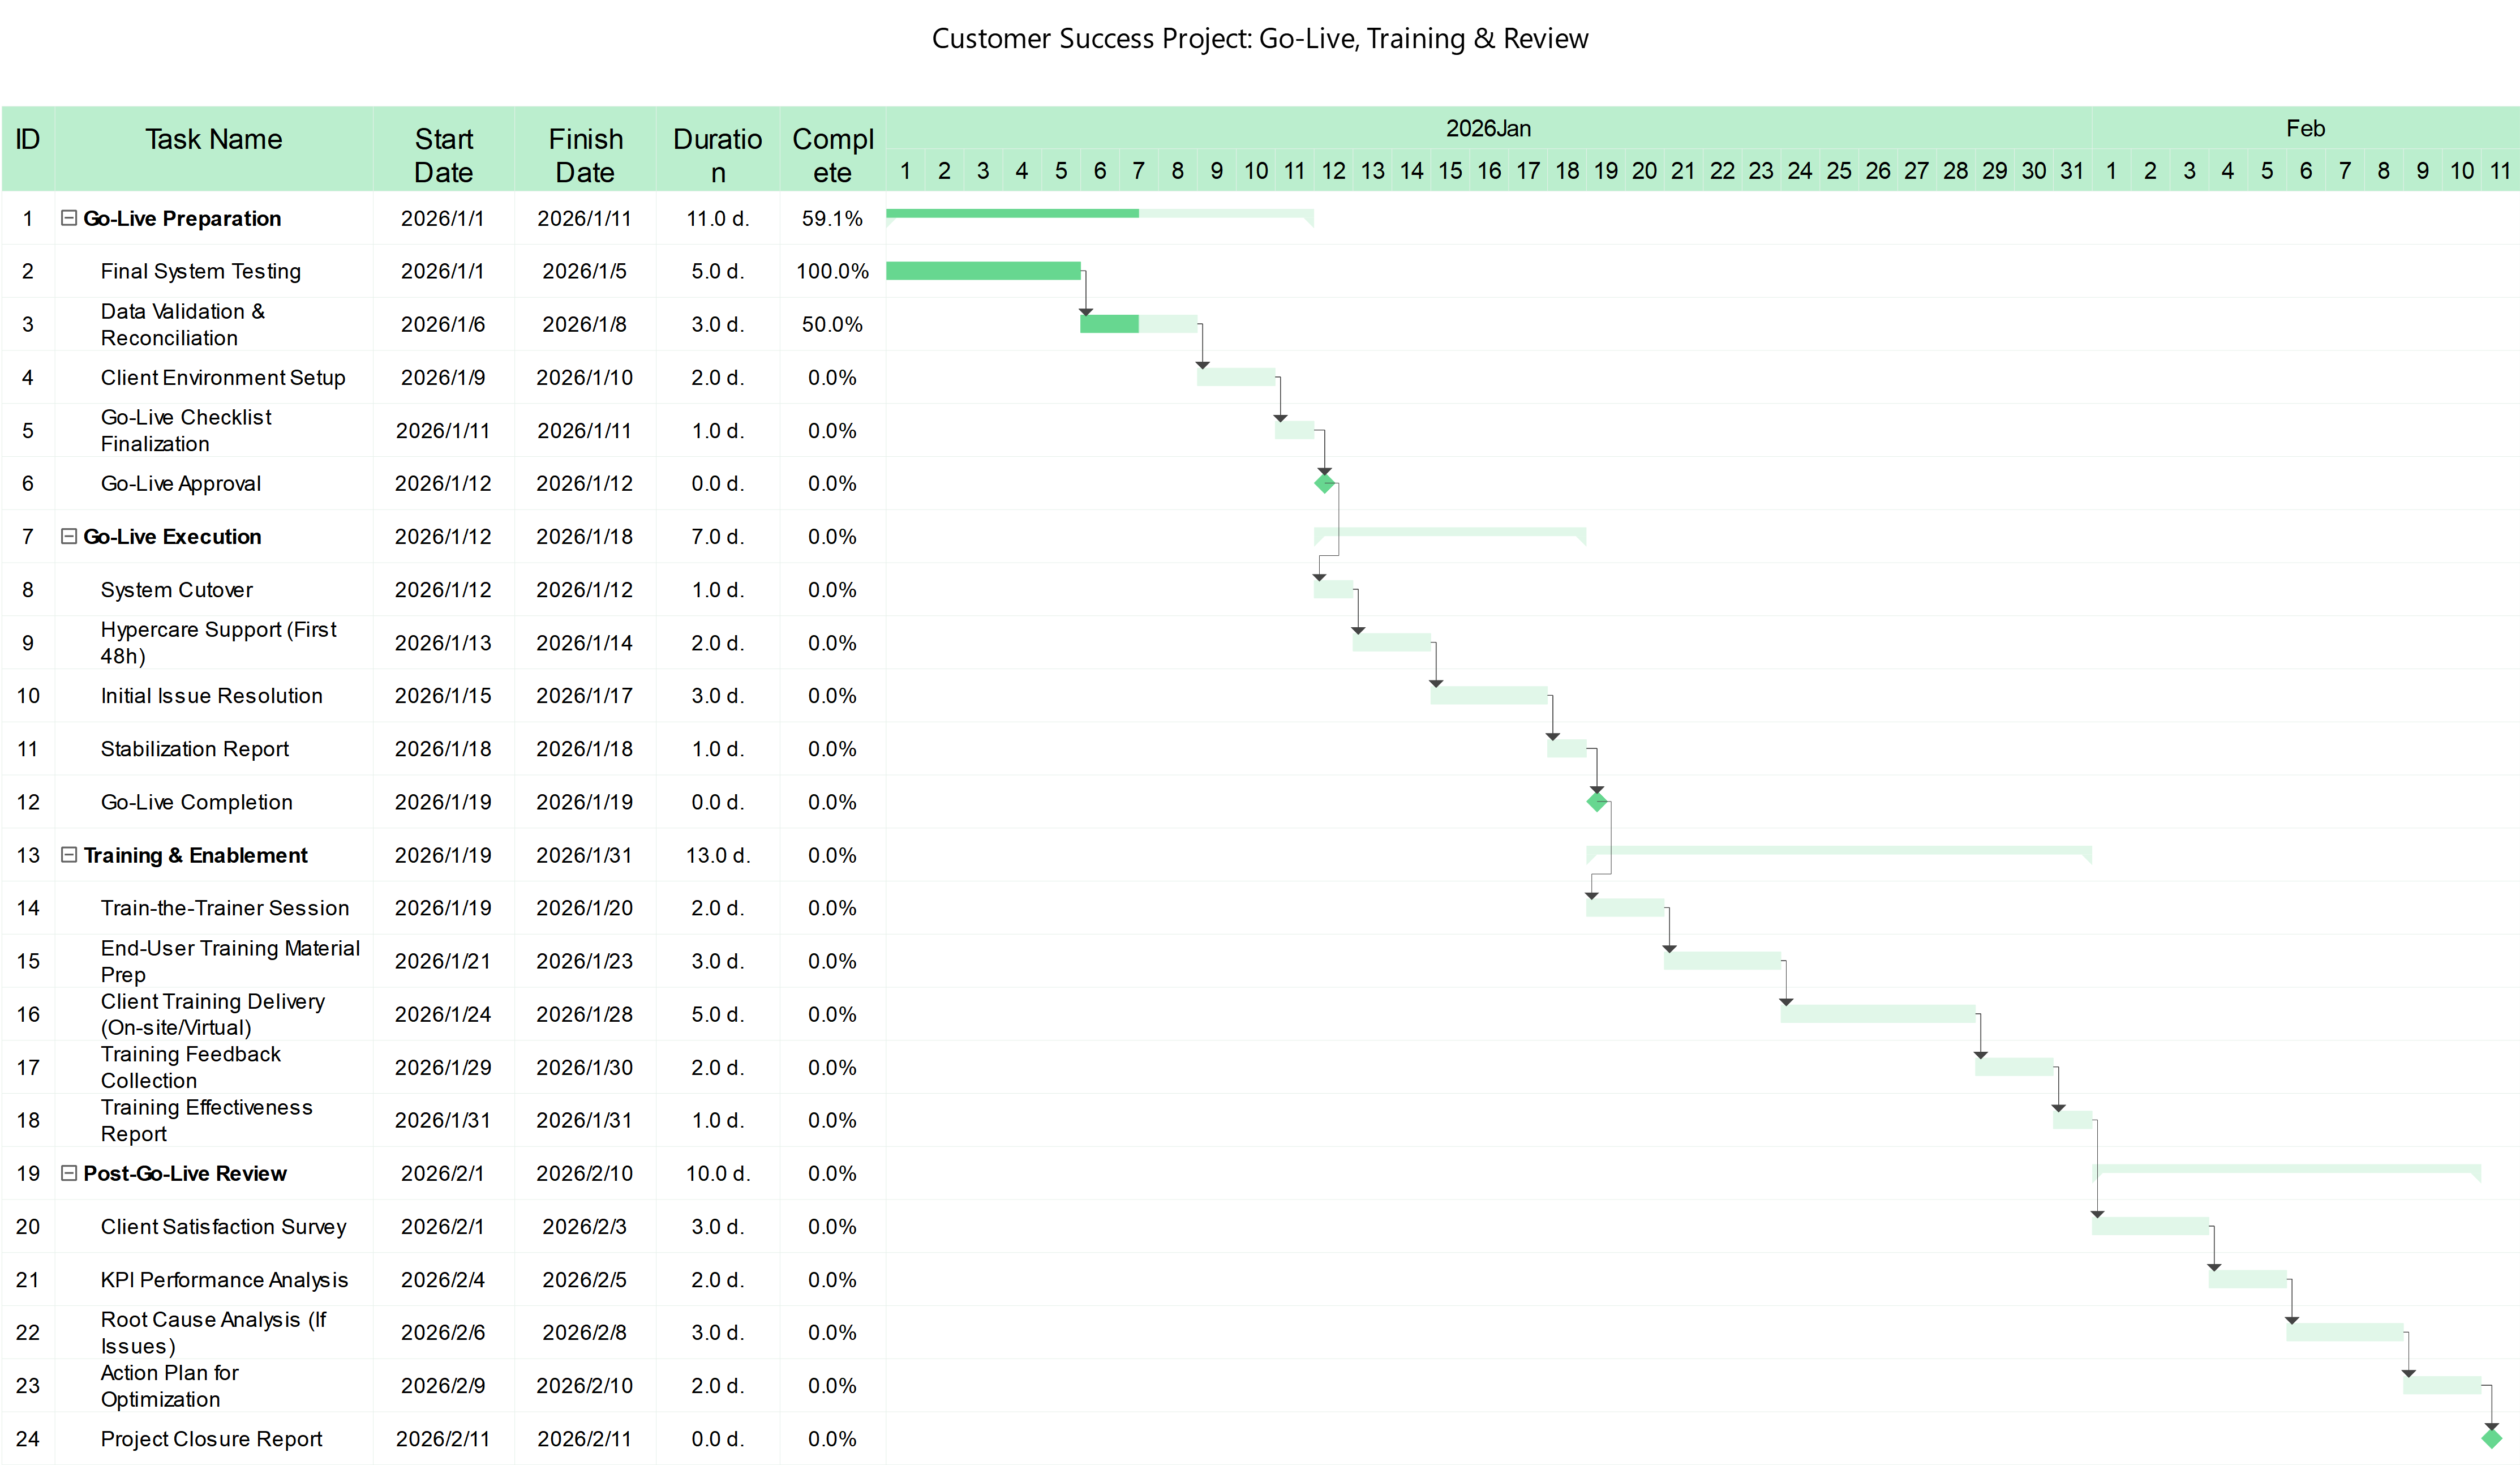Screen dimensions: 2520x1465
Task: Collapse the Go-Live Execution group
Action: pos(69,536)
